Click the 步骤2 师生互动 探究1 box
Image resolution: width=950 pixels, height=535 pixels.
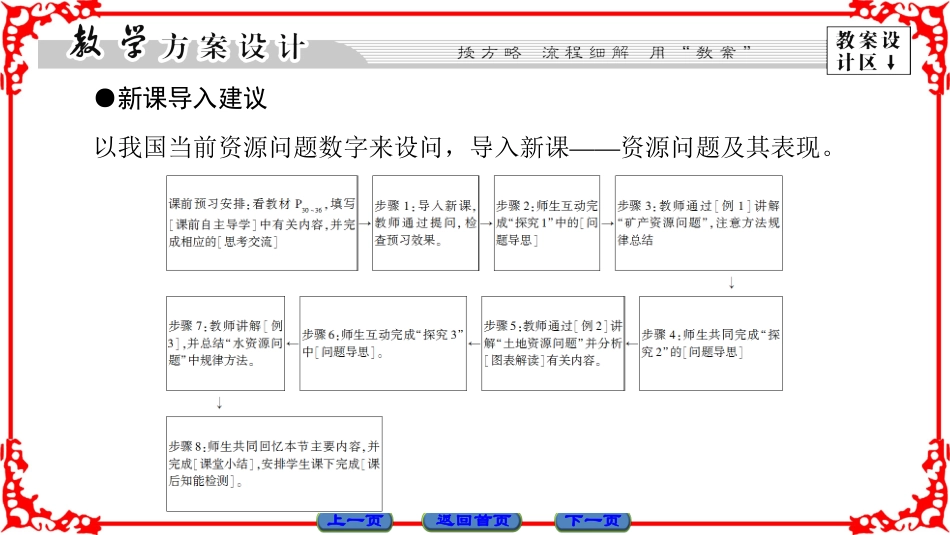(546, 223)
